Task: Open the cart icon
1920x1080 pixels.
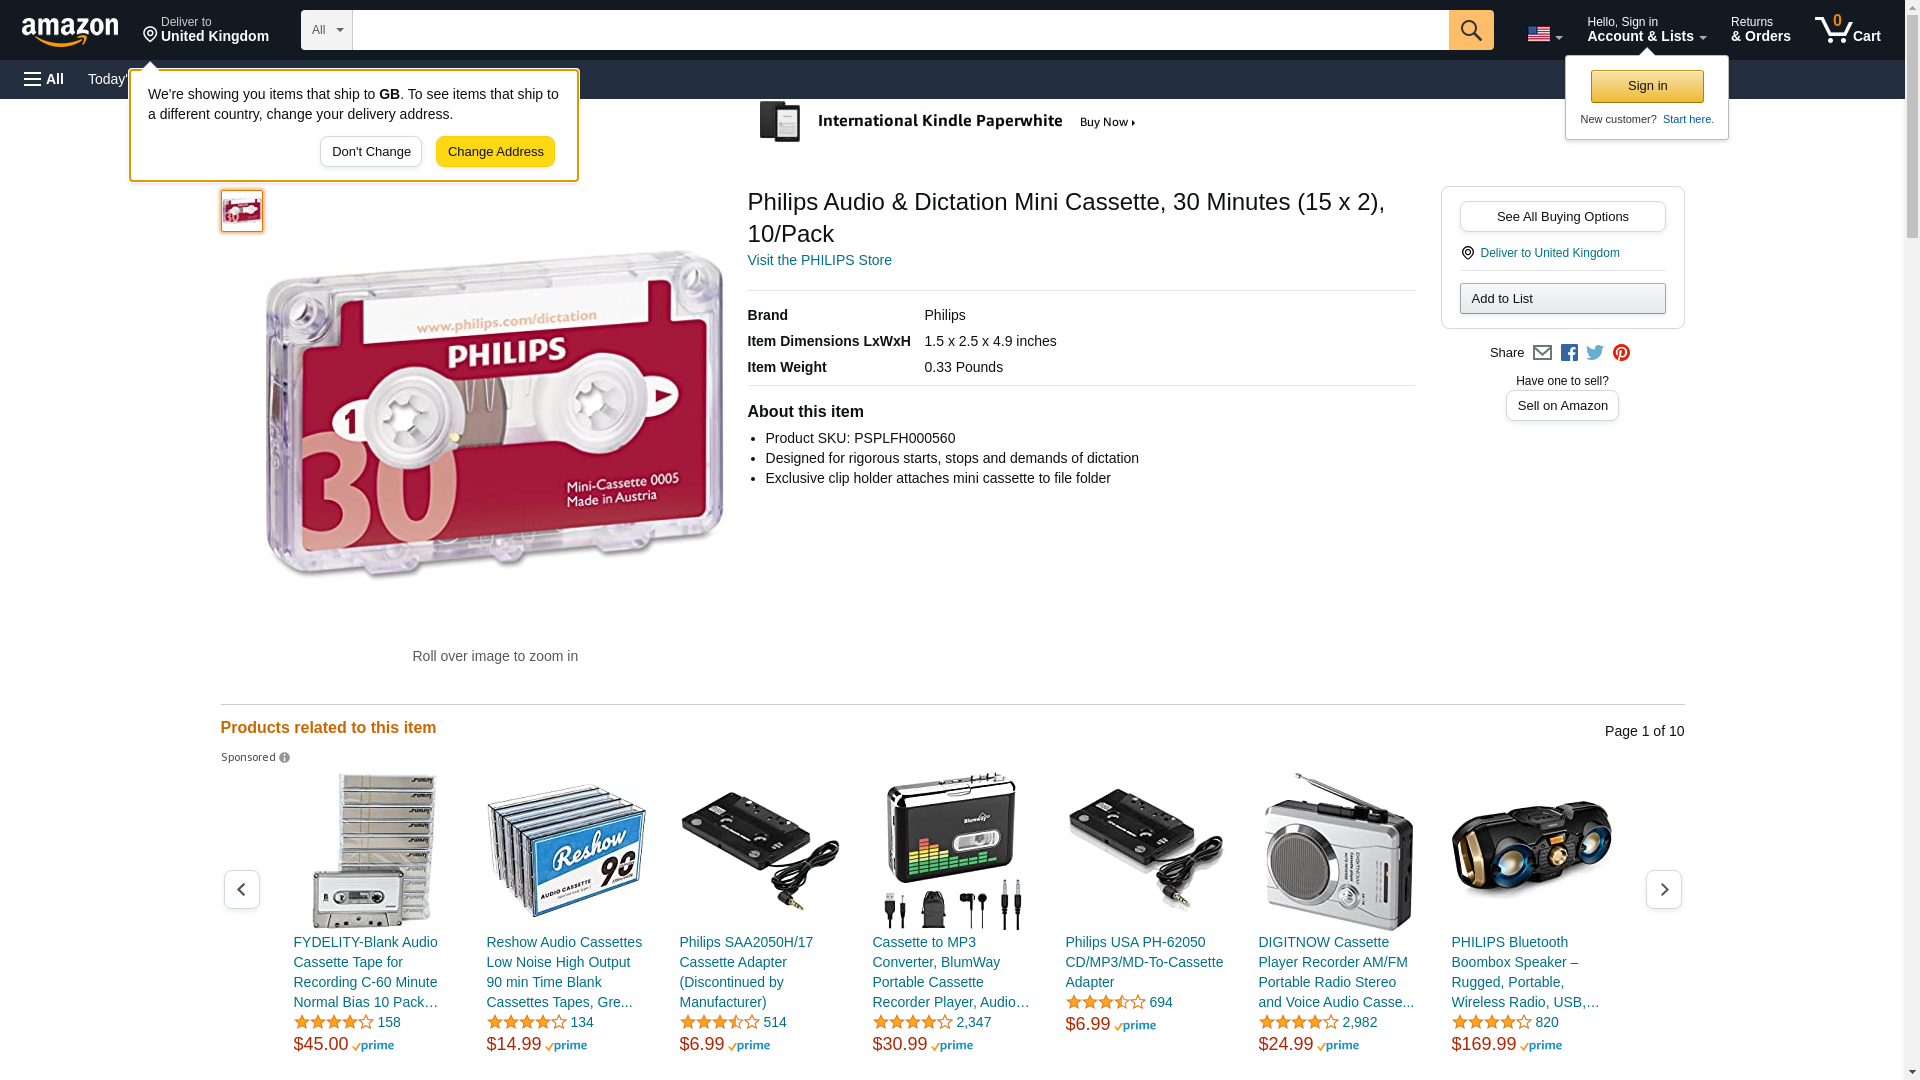Action: (x=1848, y=30)
